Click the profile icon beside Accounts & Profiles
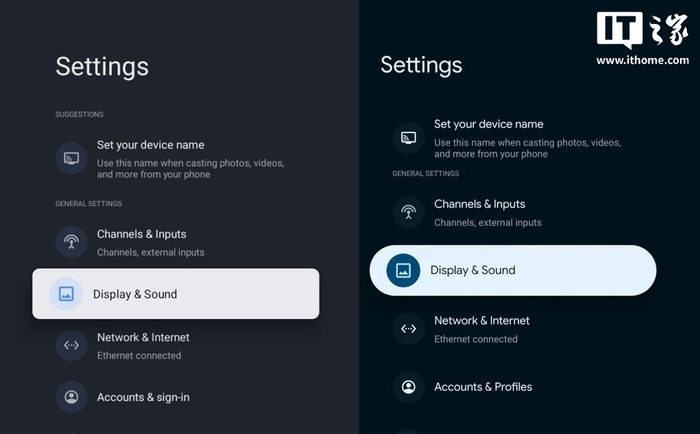This screenshot has height=434, width=700. click(408, 386)
